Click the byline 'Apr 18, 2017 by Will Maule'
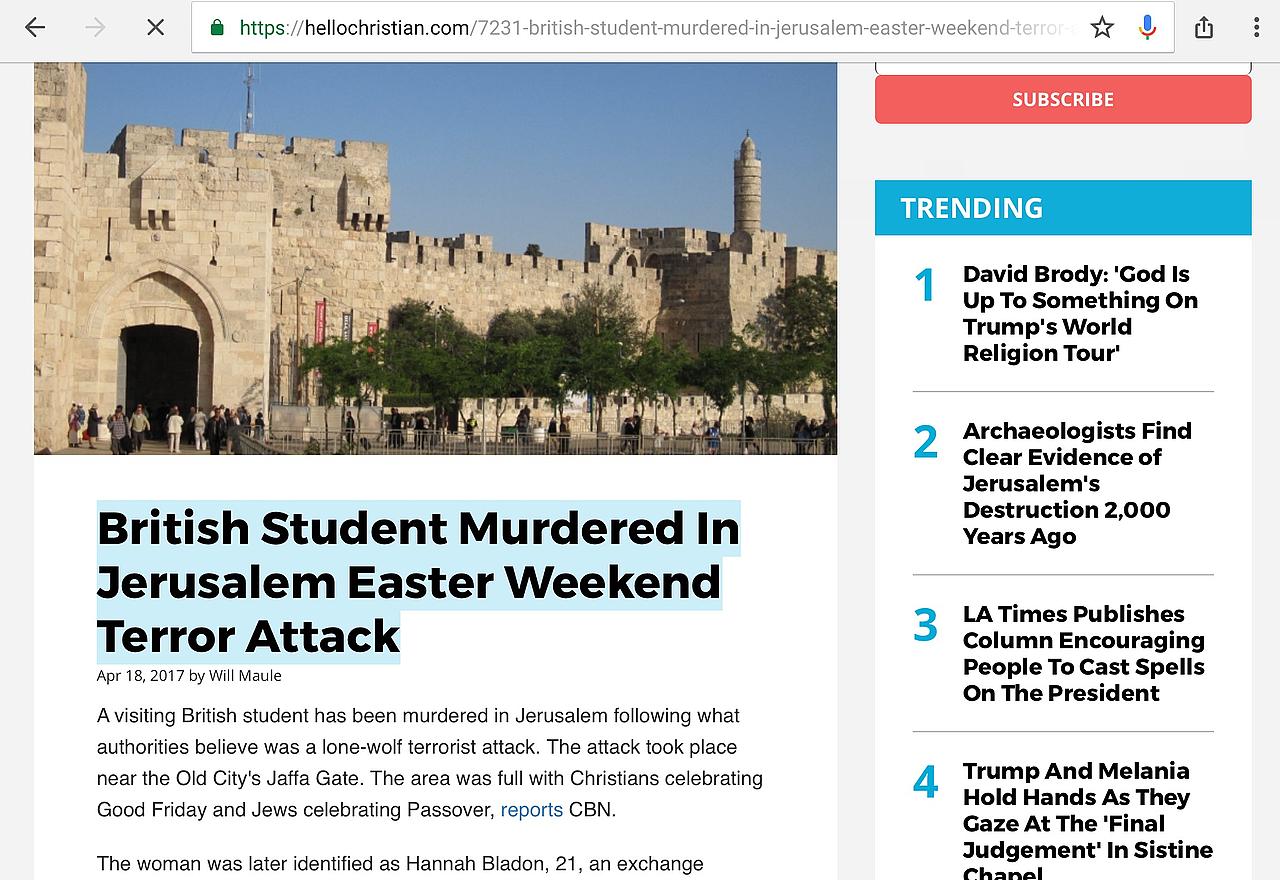Viewport: 1280px width, 880px height. pyautogui.click(x=189, y=676)
